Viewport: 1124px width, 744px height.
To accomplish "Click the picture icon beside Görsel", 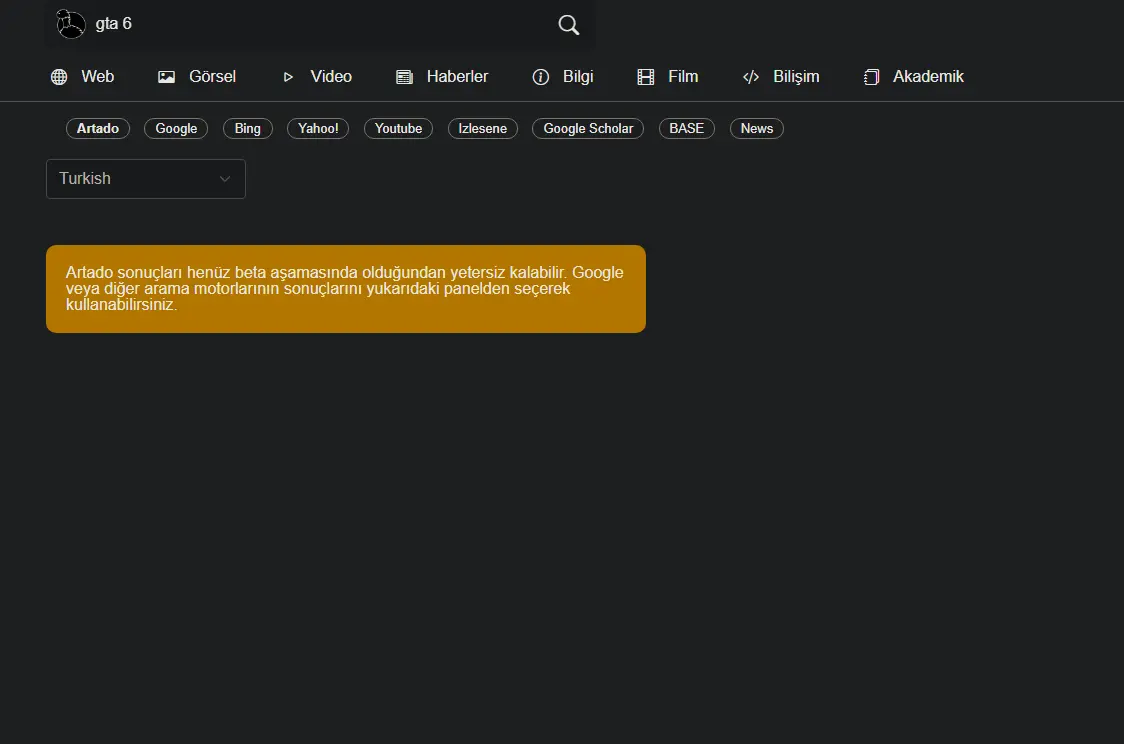I will point(166,77).
